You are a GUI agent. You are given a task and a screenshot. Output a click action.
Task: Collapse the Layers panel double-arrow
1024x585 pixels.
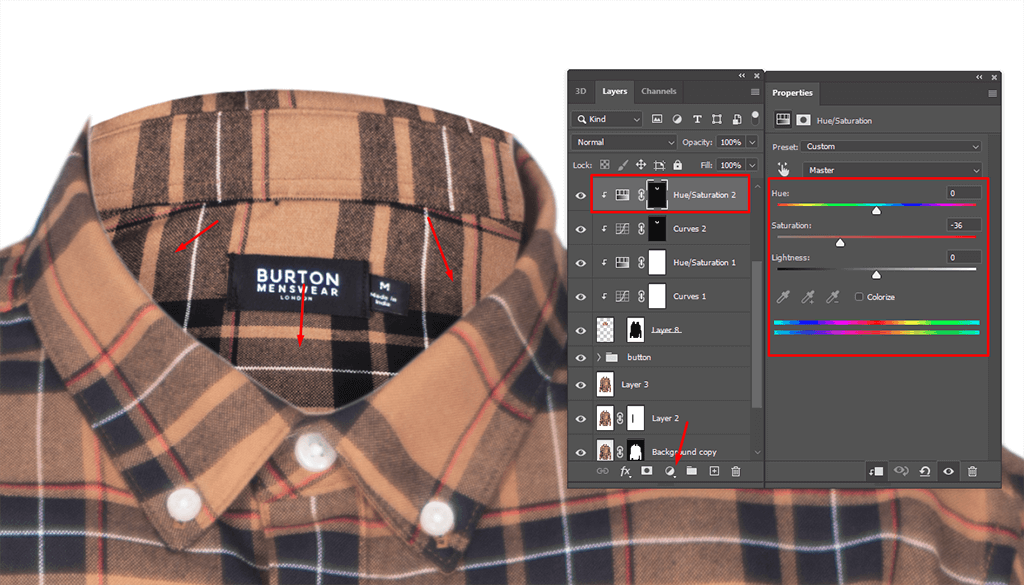pyautogui.click(x=742, y=76)
